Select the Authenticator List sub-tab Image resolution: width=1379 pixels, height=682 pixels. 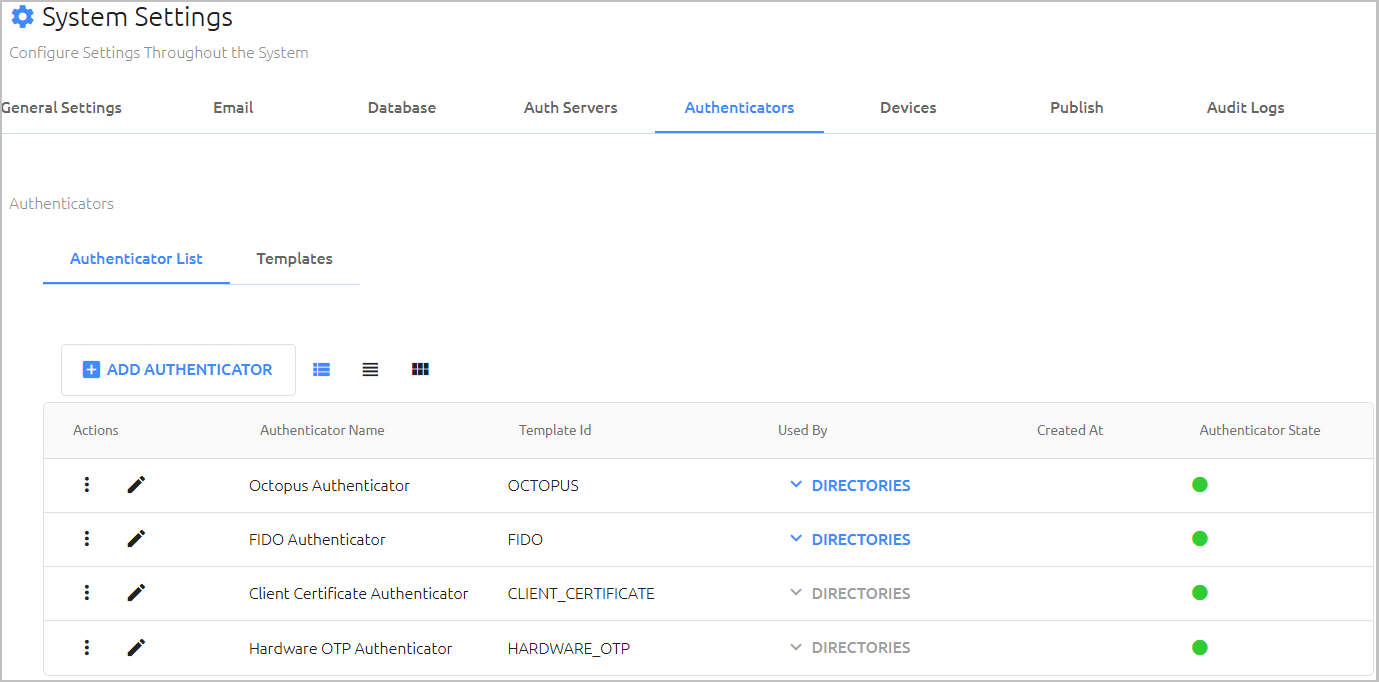136,259
